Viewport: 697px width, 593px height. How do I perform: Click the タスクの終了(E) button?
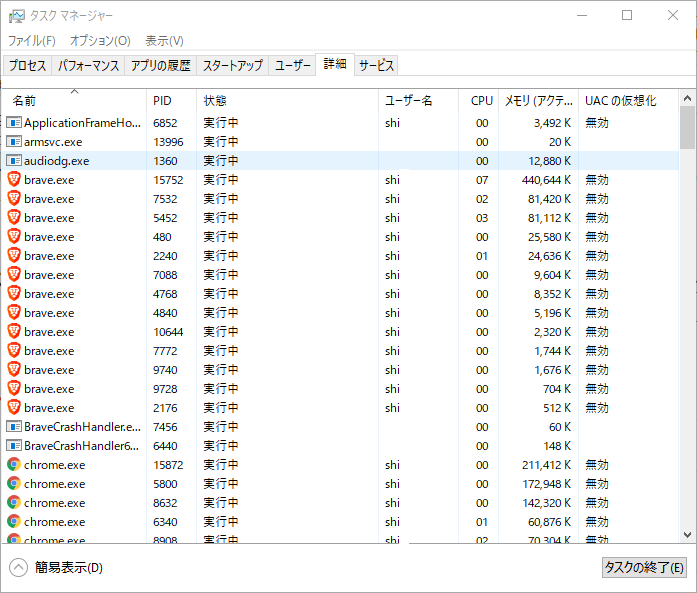click(x=644, y=567)
